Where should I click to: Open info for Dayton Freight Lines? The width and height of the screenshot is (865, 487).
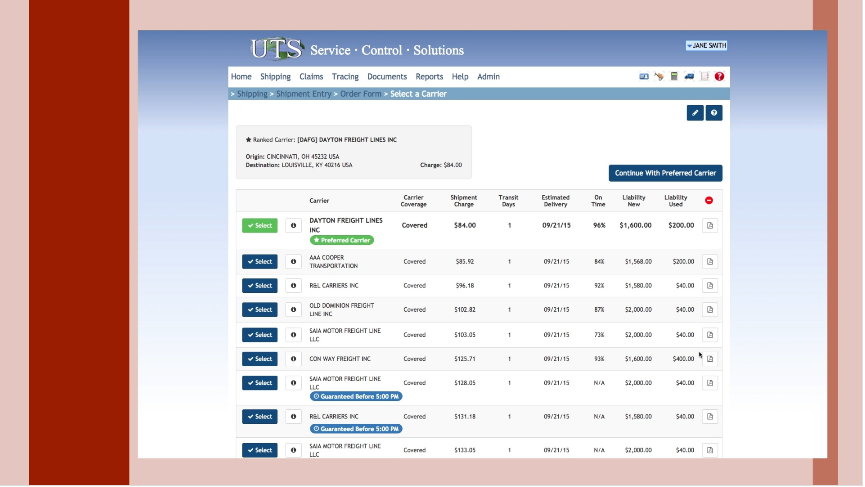pyautogui.click(x=293, y=226)
